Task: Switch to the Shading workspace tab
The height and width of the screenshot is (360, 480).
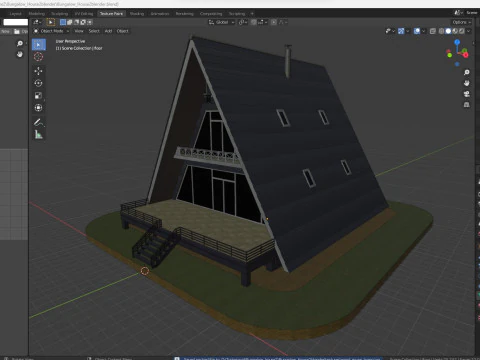Action: coord(137,14)
